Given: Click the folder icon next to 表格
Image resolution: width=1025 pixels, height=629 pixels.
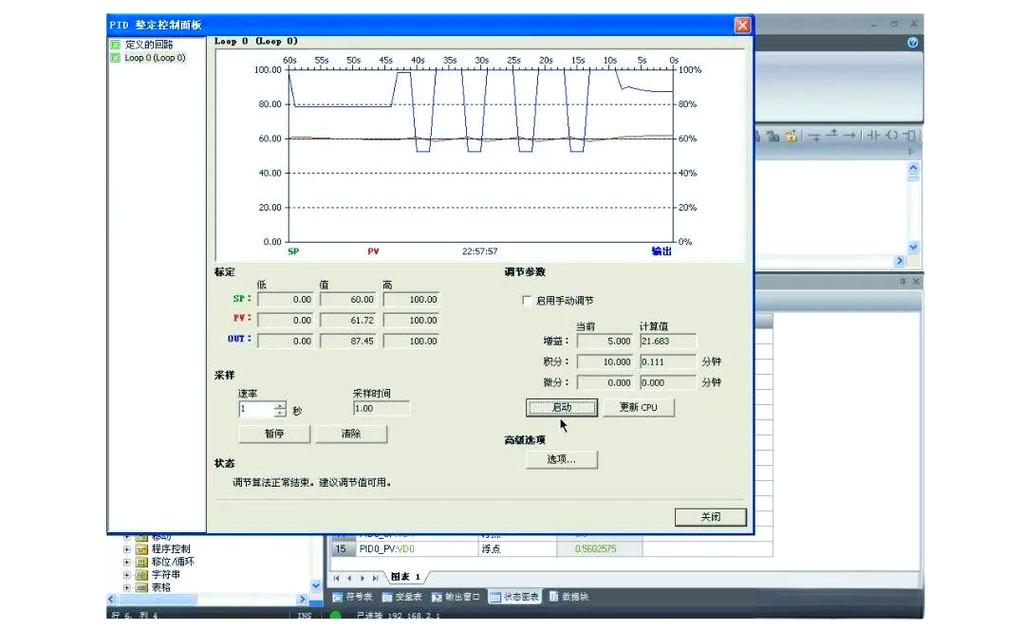Looking at the screenshot, I should coord(142,587).
